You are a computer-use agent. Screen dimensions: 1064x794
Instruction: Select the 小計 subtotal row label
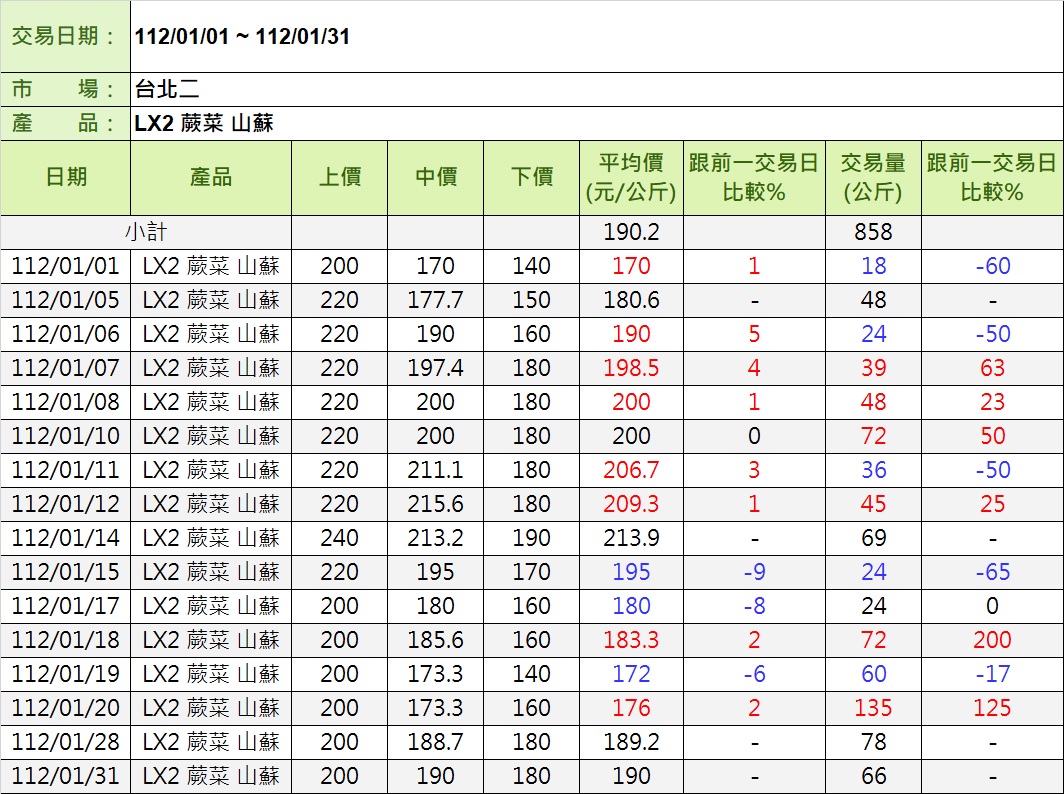[146, 232]
